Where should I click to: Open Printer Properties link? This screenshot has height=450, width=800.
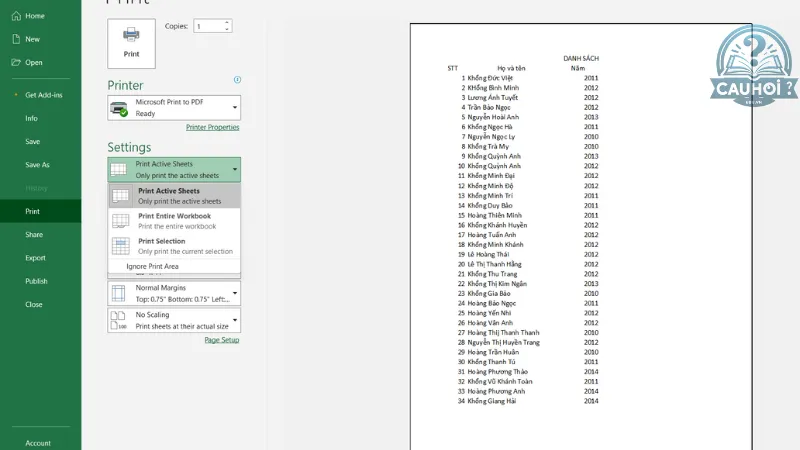(x=212, y=127)
